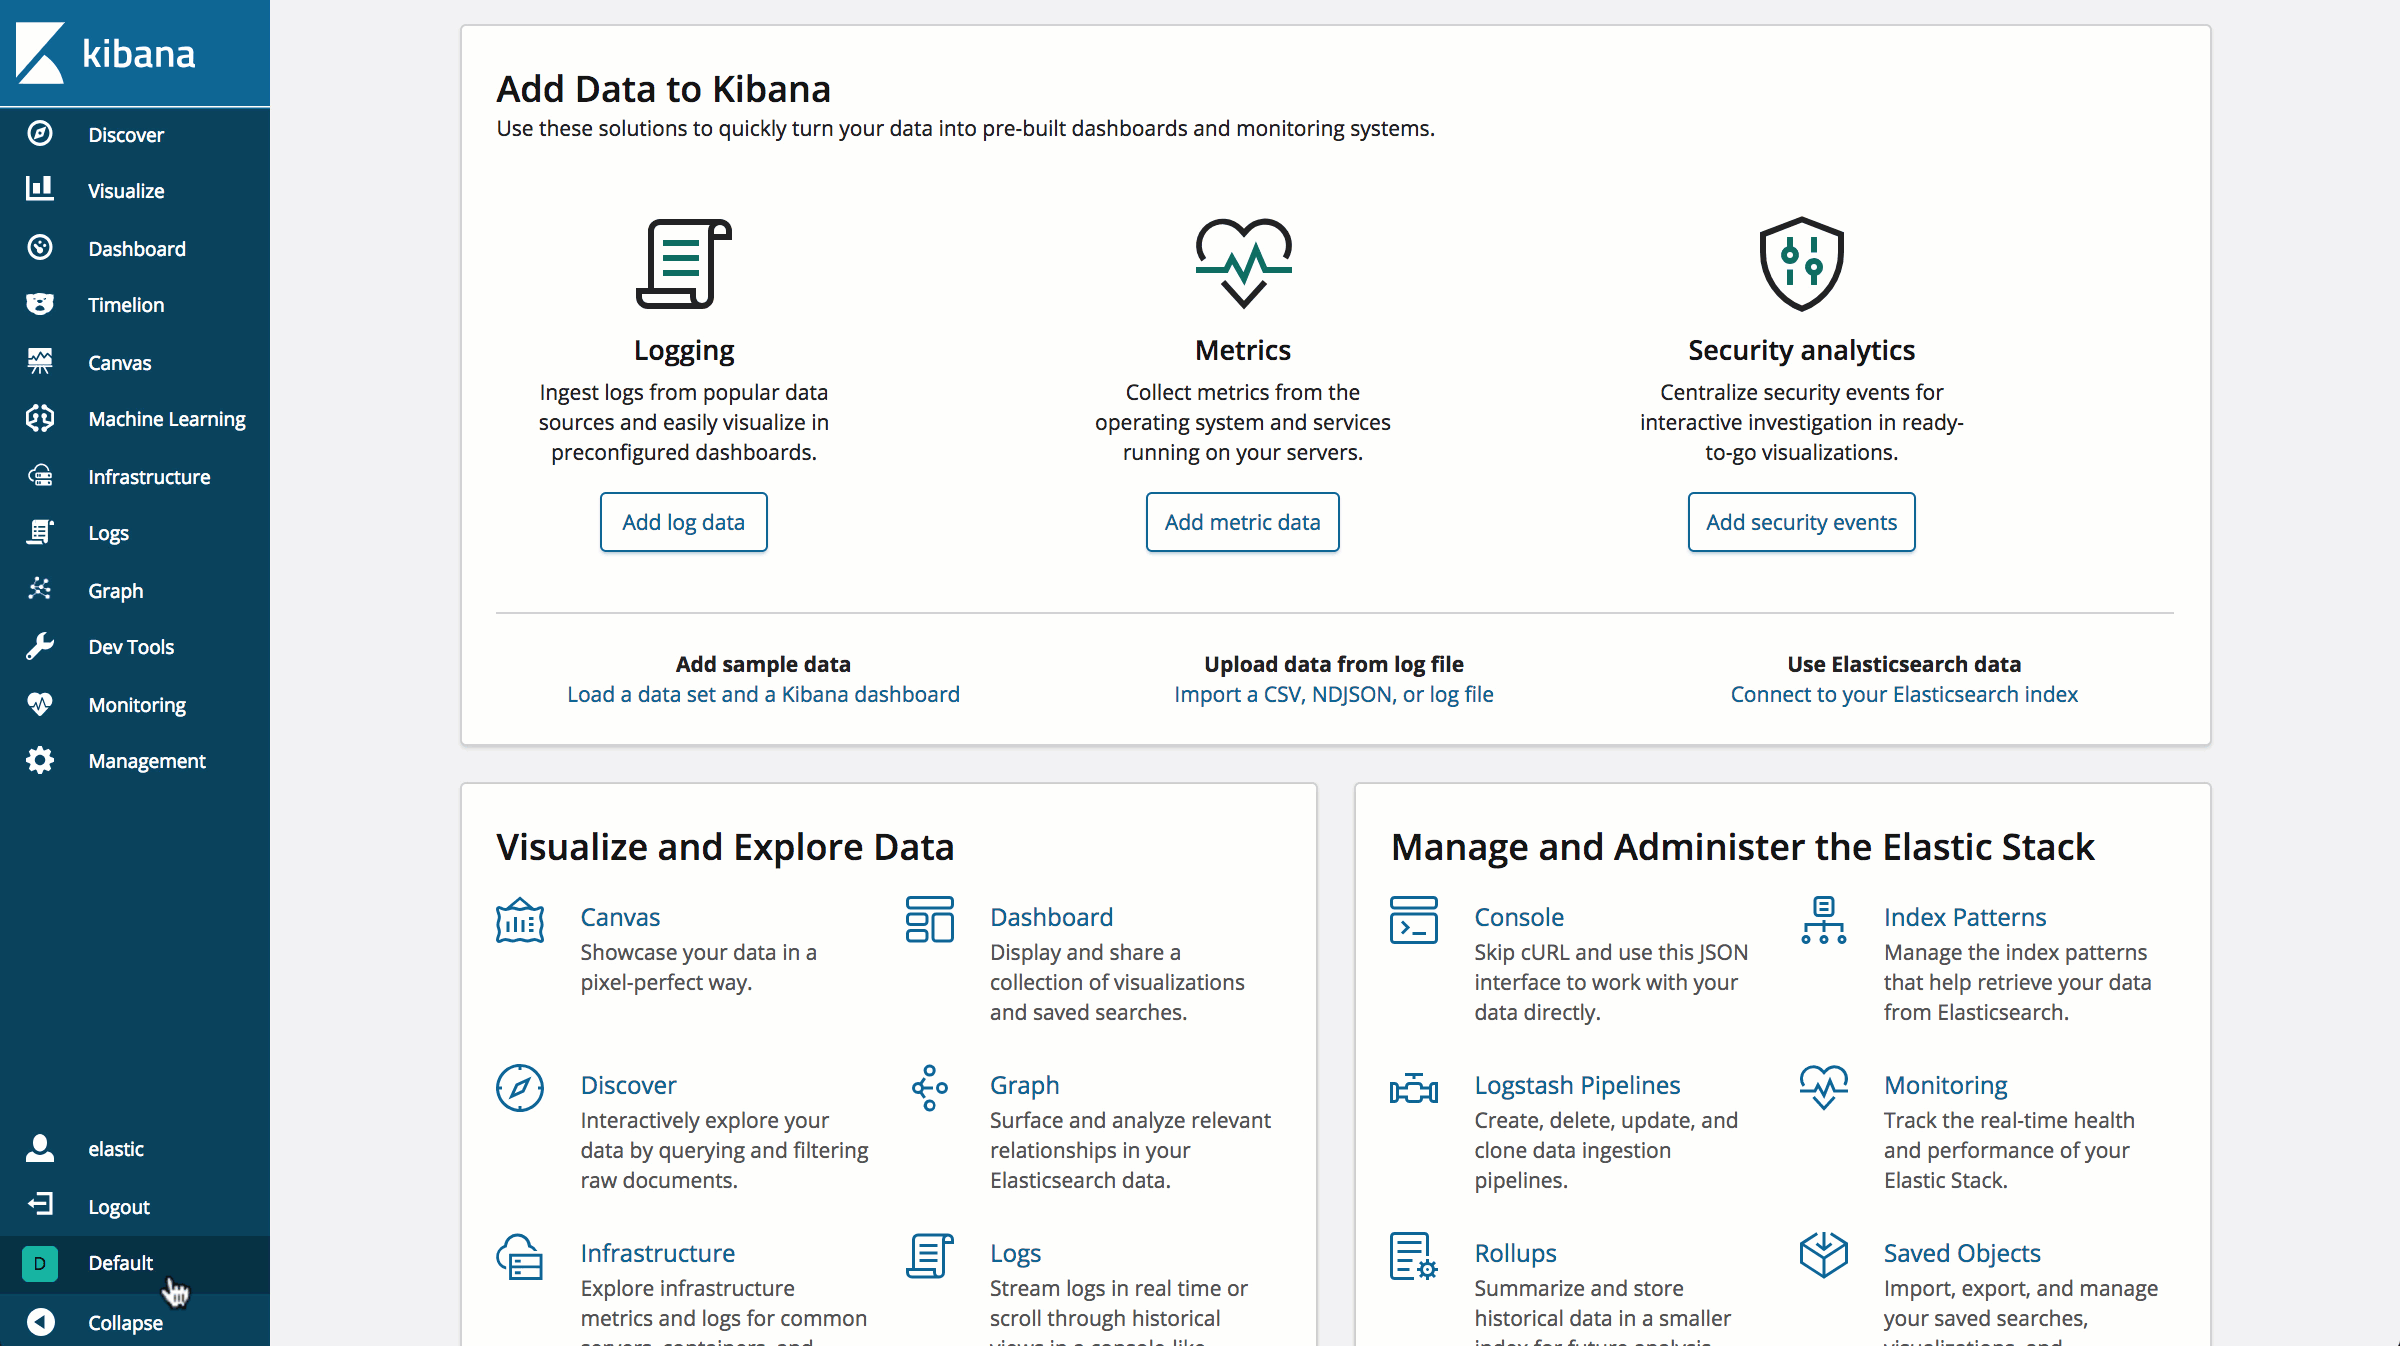This screenshot has width=2400, height=1346.
Task: Open the Default space selector
Action: click(120, 1263)
